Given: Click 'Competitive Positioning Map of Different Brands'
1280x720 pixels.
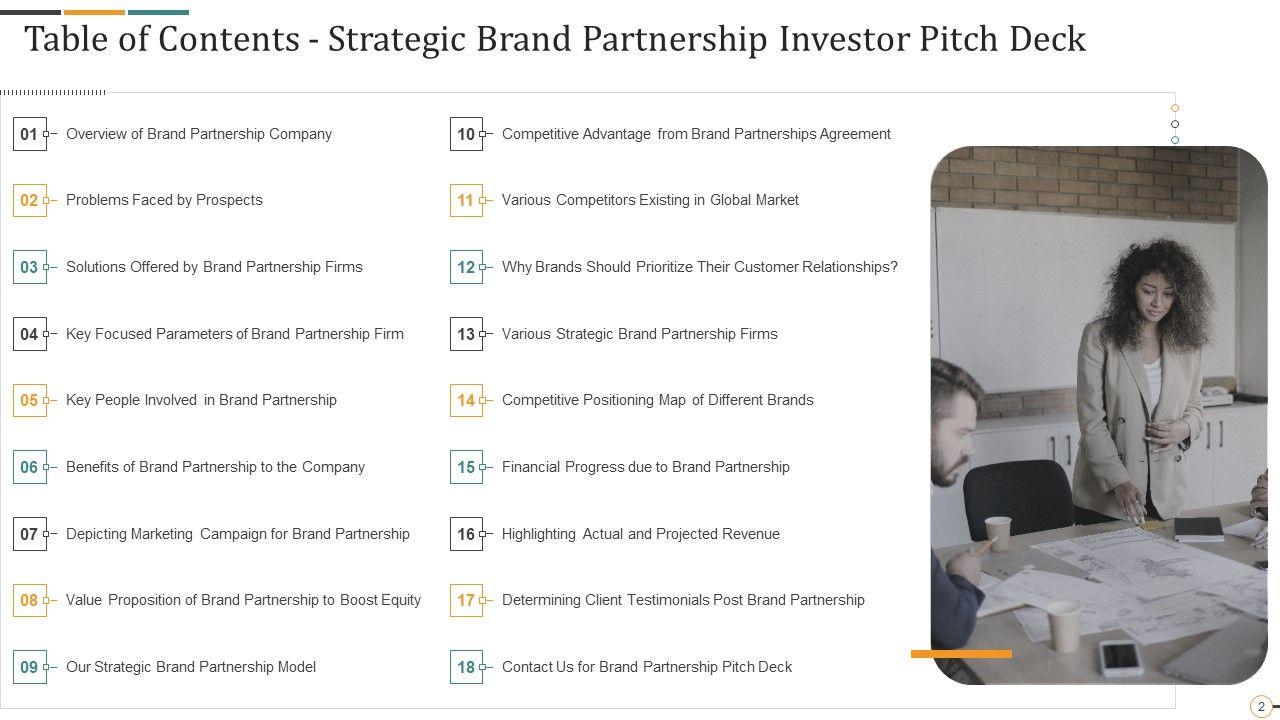Looking at the screenshot, I should pyautogui.click(x=658, y=400).
